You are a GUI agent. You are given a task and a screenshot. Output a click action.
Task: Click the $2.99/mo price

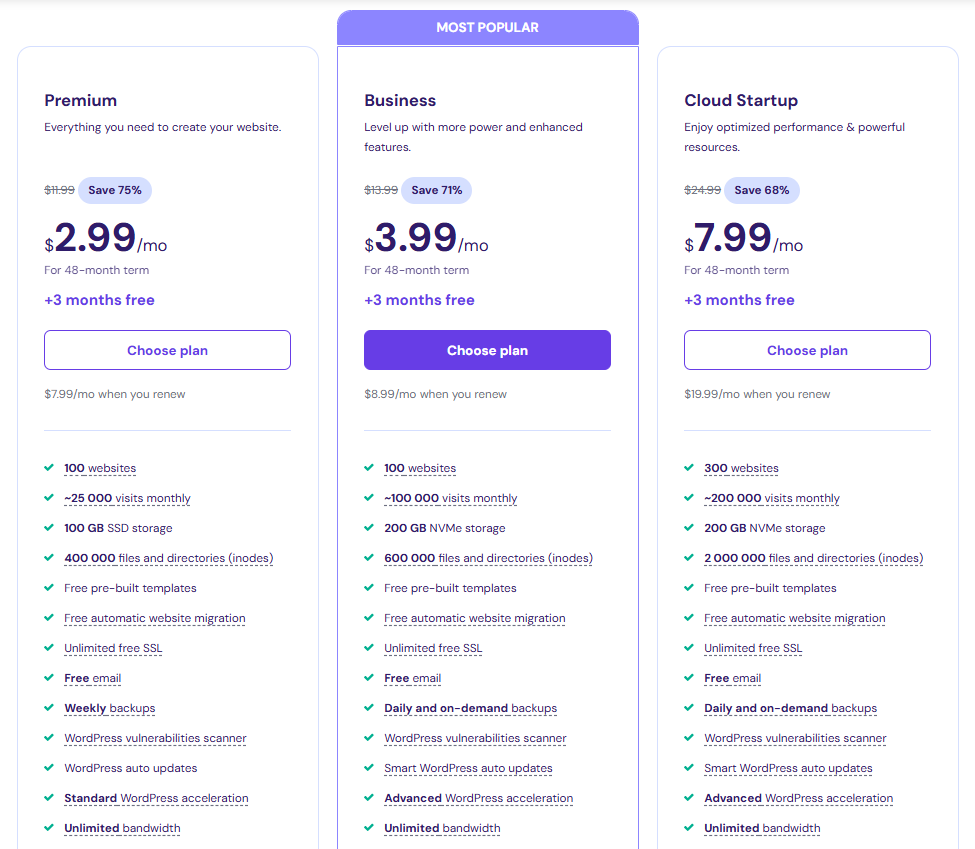pyautogui.click(x=106, y=238)
